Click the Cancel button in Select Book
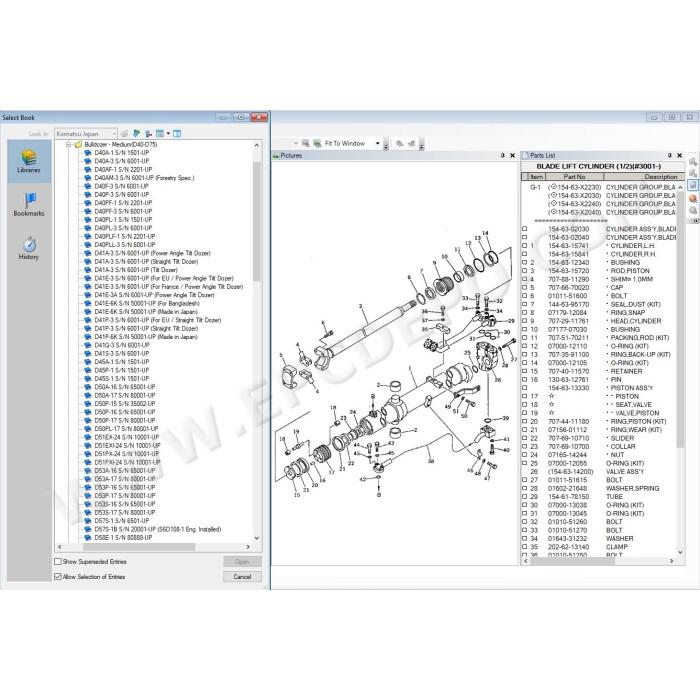The height and width of the screenshot is (700, 700). 242,577
